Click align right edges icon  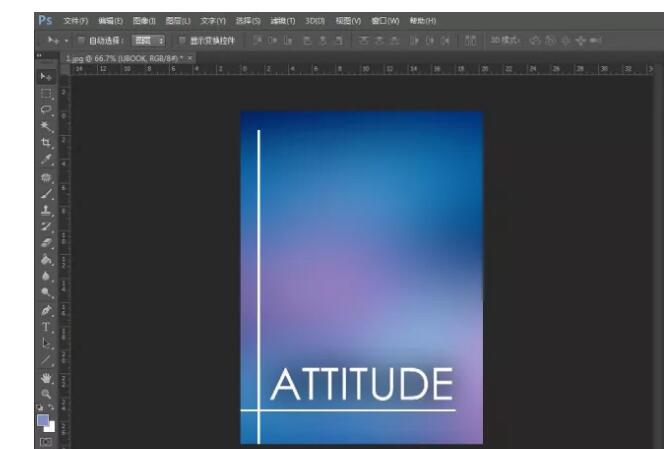click(339, 41)
